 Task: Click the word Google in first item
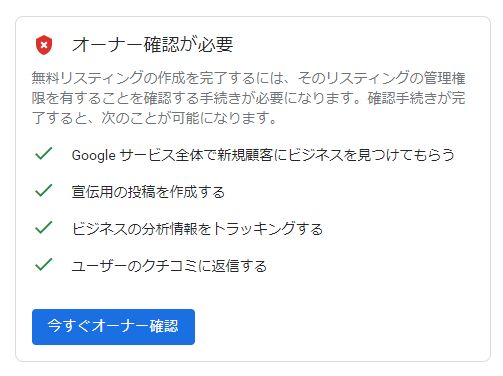pos(94,156)
